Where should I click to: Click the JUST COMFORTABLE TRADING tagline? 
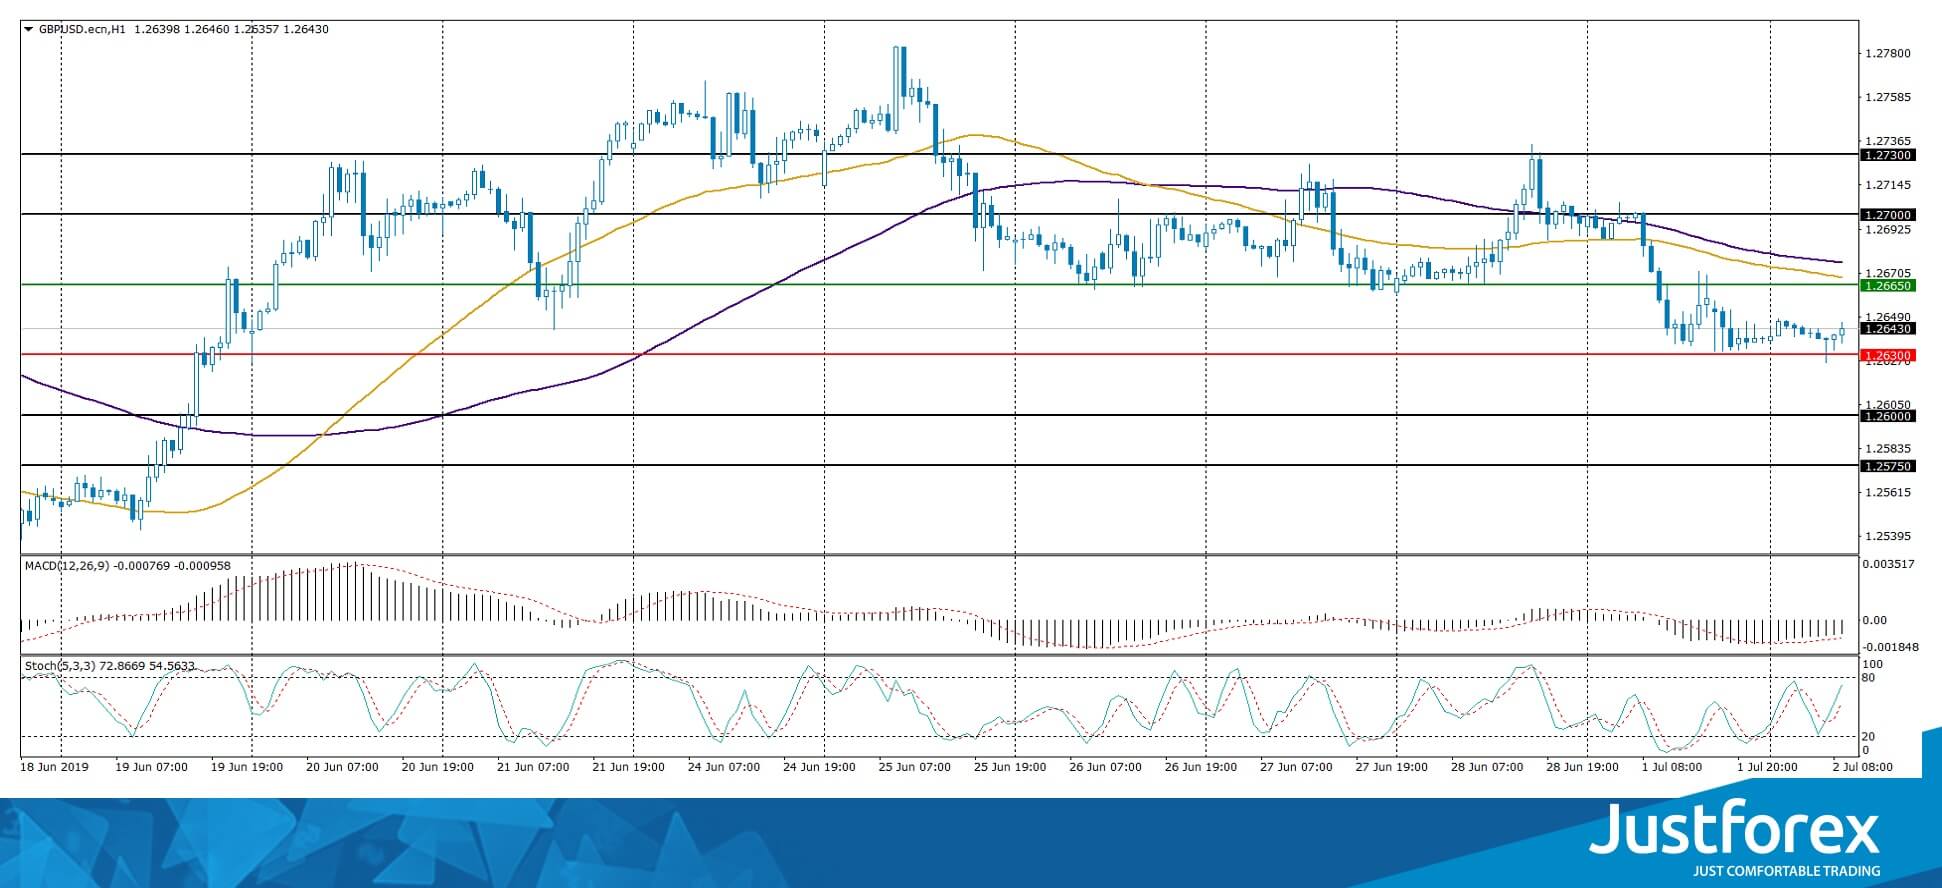[x=1785, y=871]
